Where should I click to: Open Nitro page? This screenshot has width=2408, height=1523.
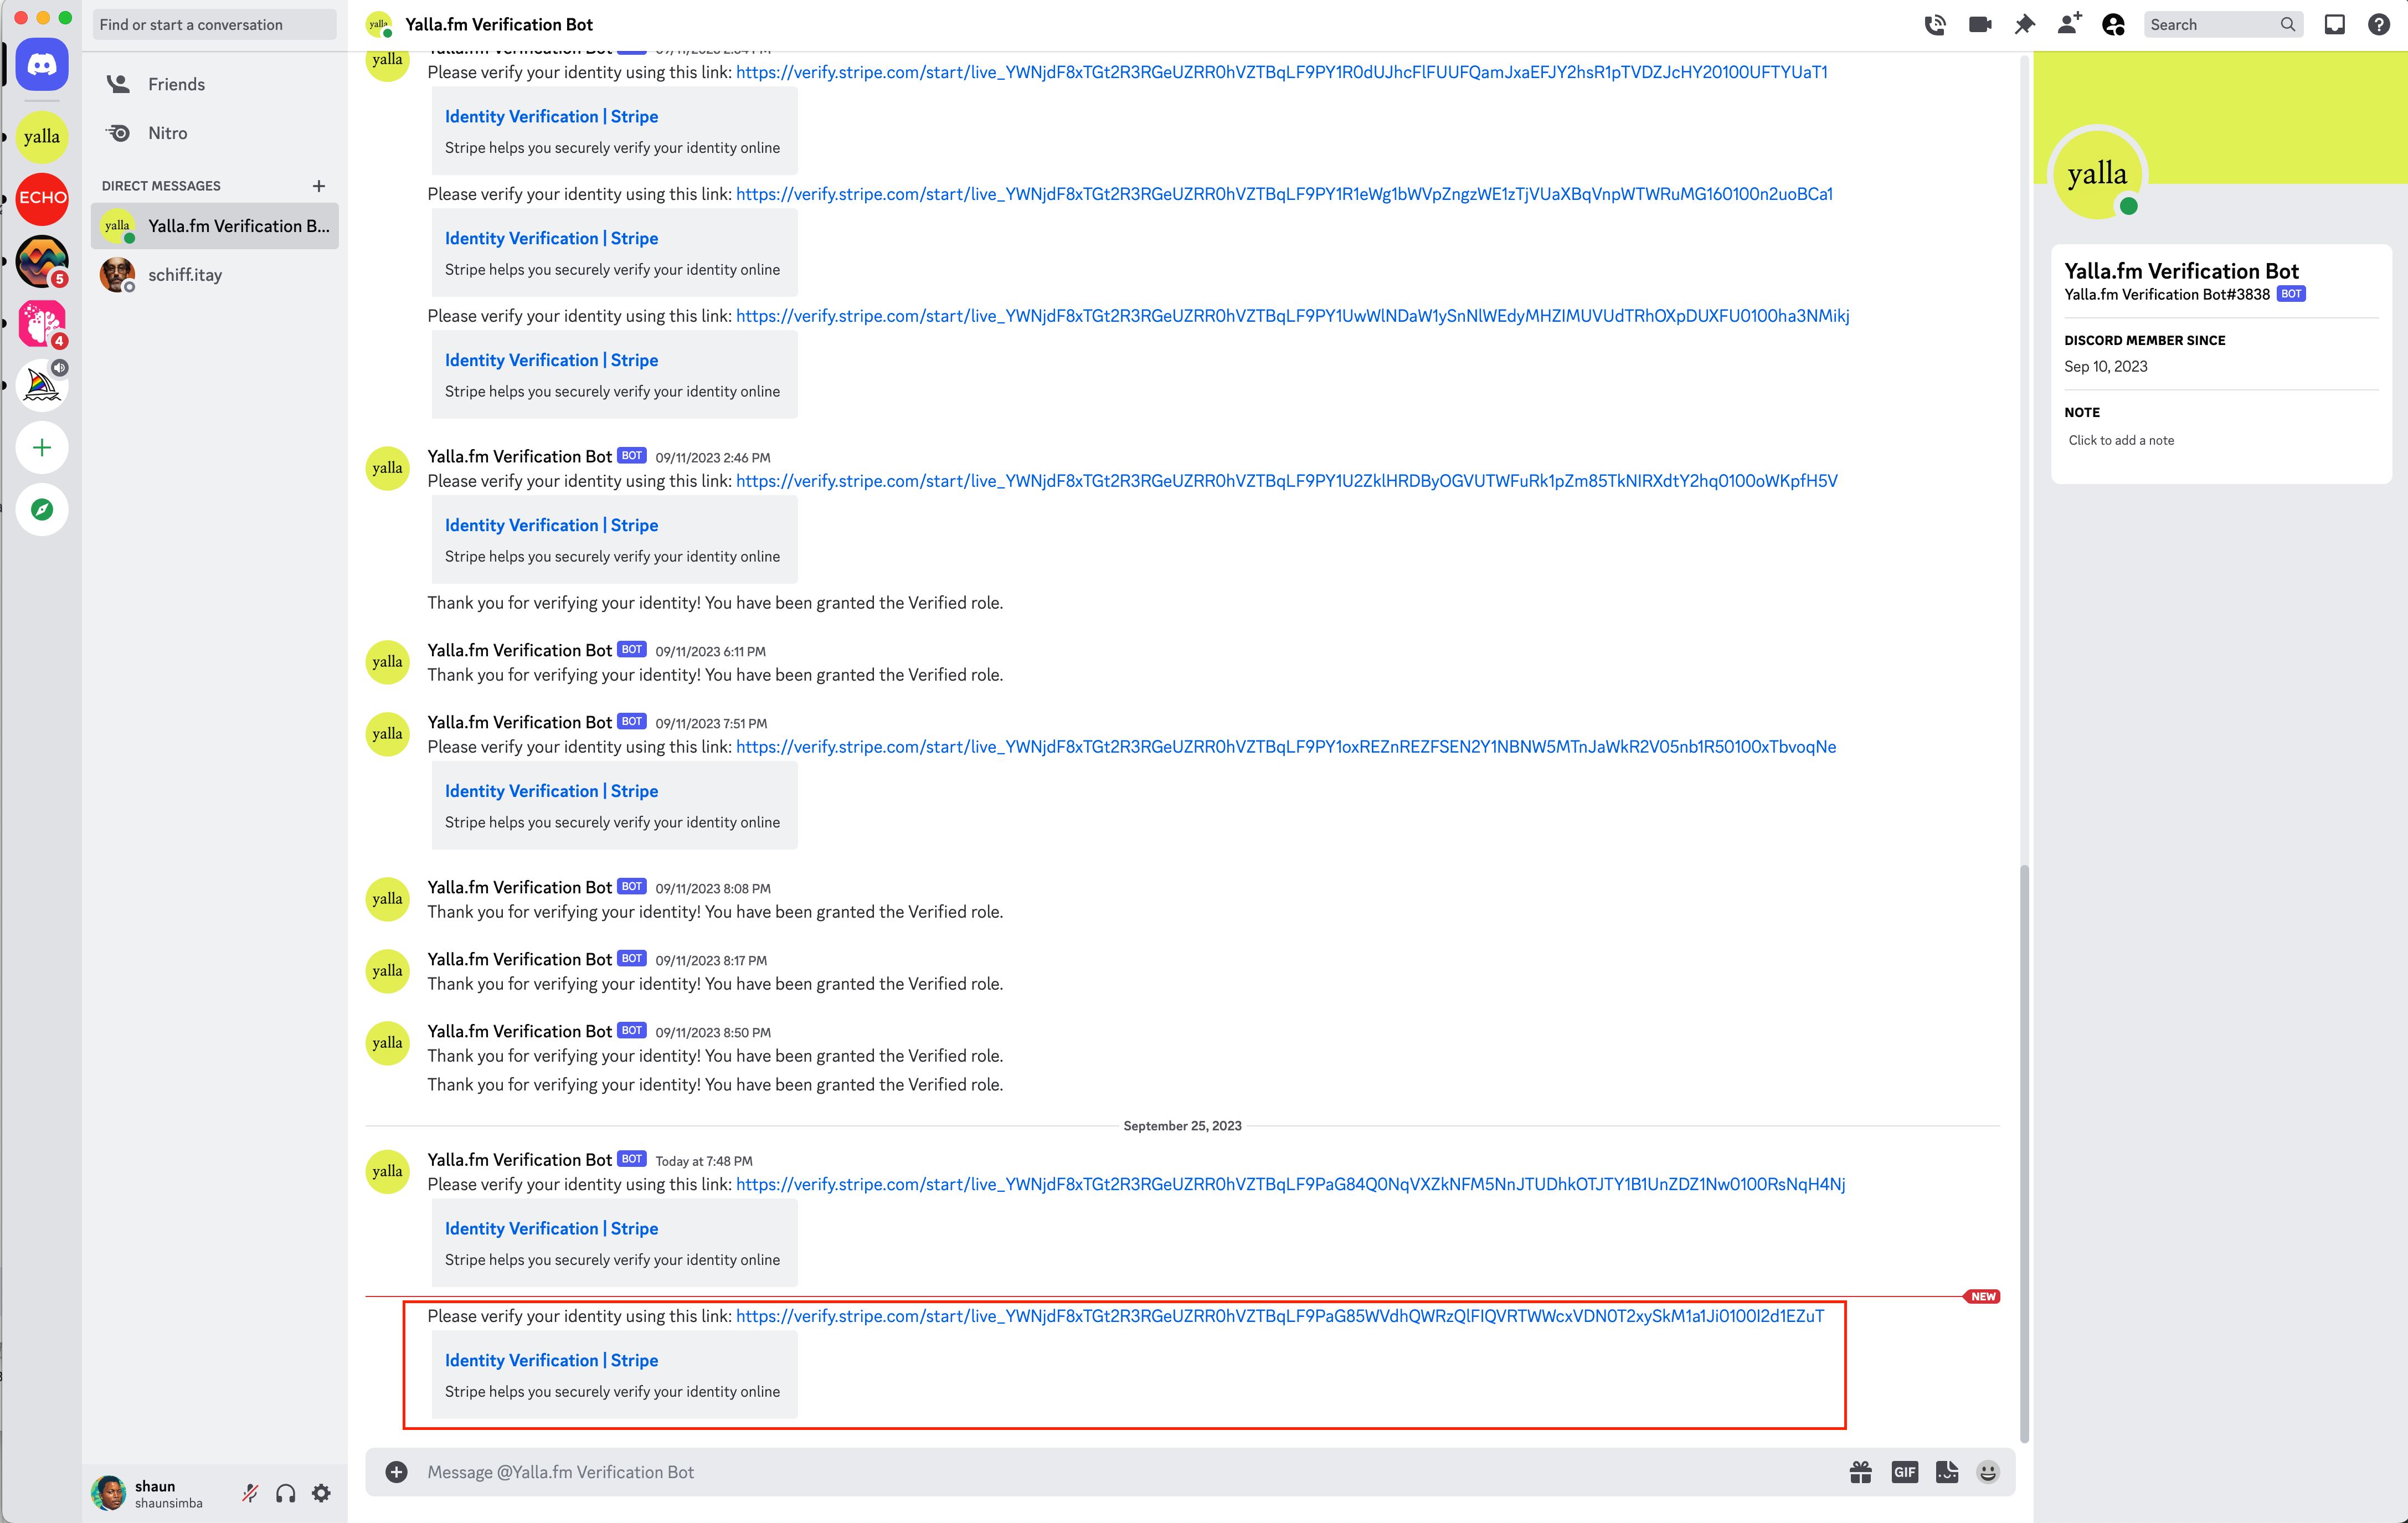coord(215,133)
